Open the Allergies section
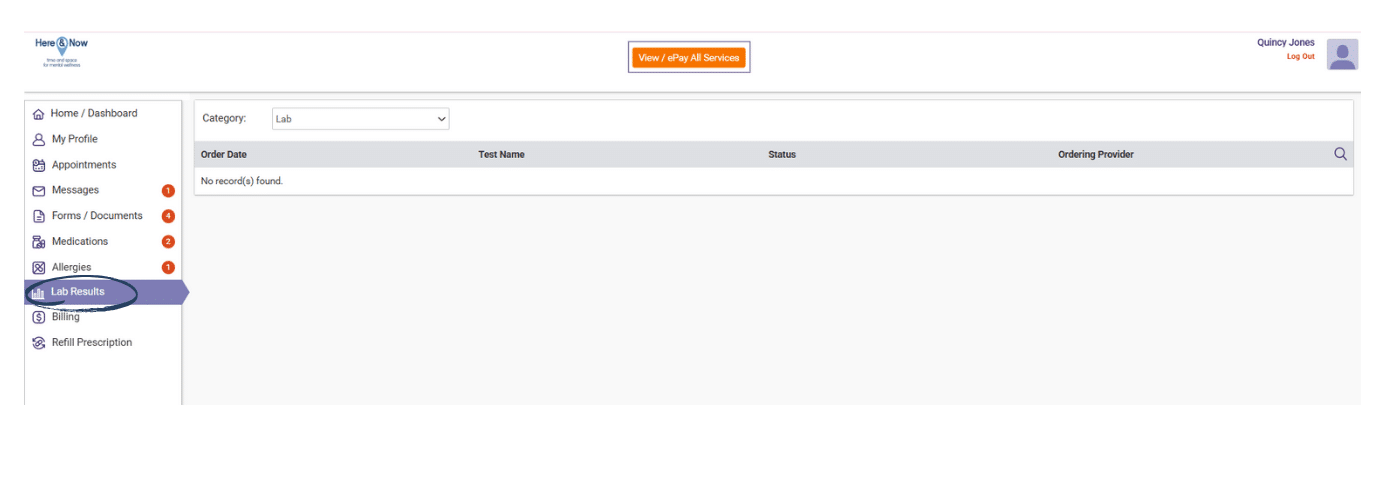This screenshot has width=1400, height=500. 71,267
